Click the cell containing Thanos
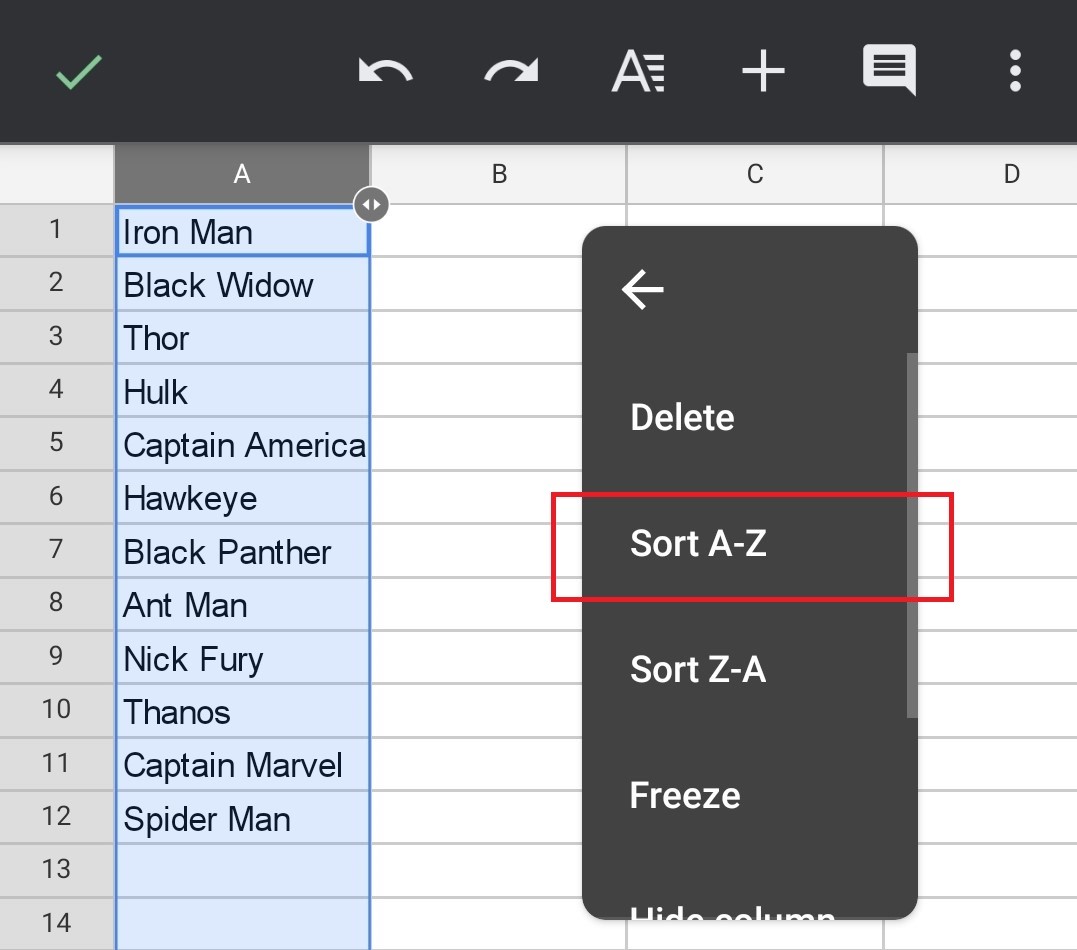 (x=243, y=710)
